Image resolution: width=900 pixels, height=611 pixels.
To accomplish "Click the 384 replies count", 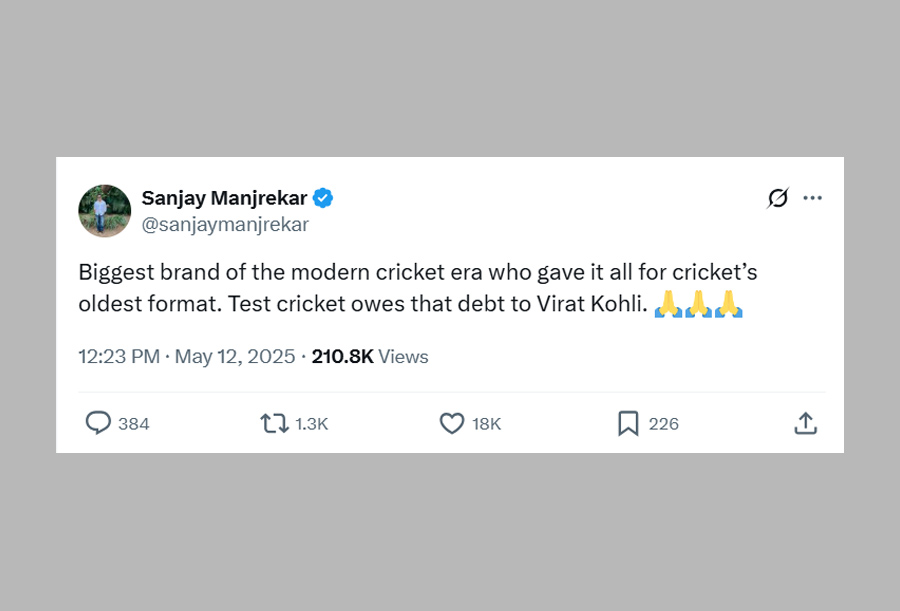I will (134, 424).
